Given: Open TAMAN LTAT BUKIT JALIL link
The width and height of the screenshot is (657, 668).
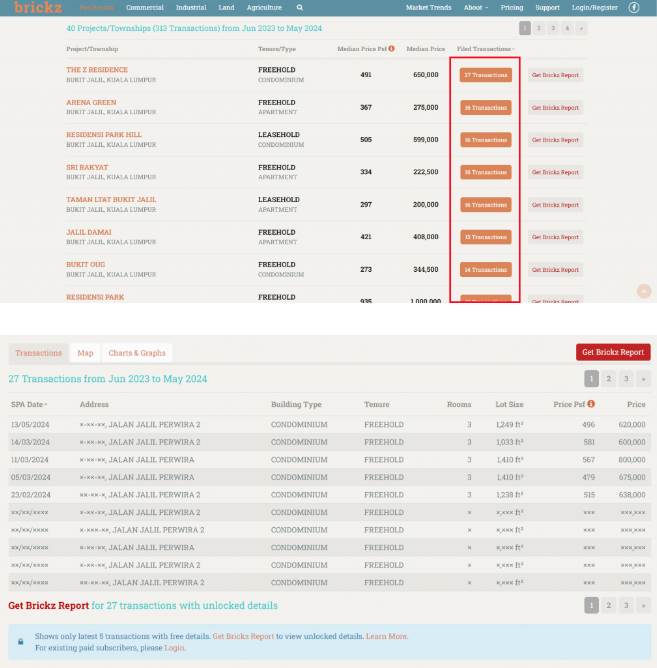Looking at the screenshot, I should [111, 199].
